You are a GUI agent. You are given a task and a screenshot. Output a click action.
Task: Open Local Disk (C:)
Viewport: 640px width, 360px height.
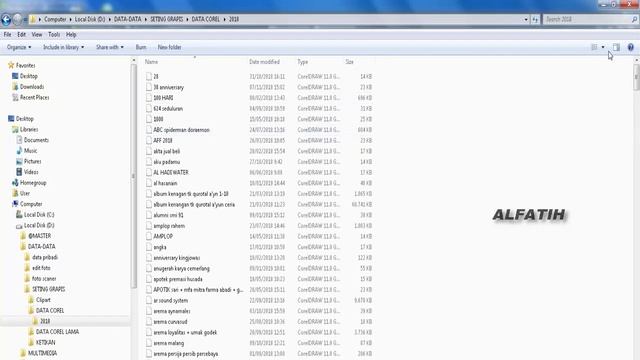tap(39, 214)
